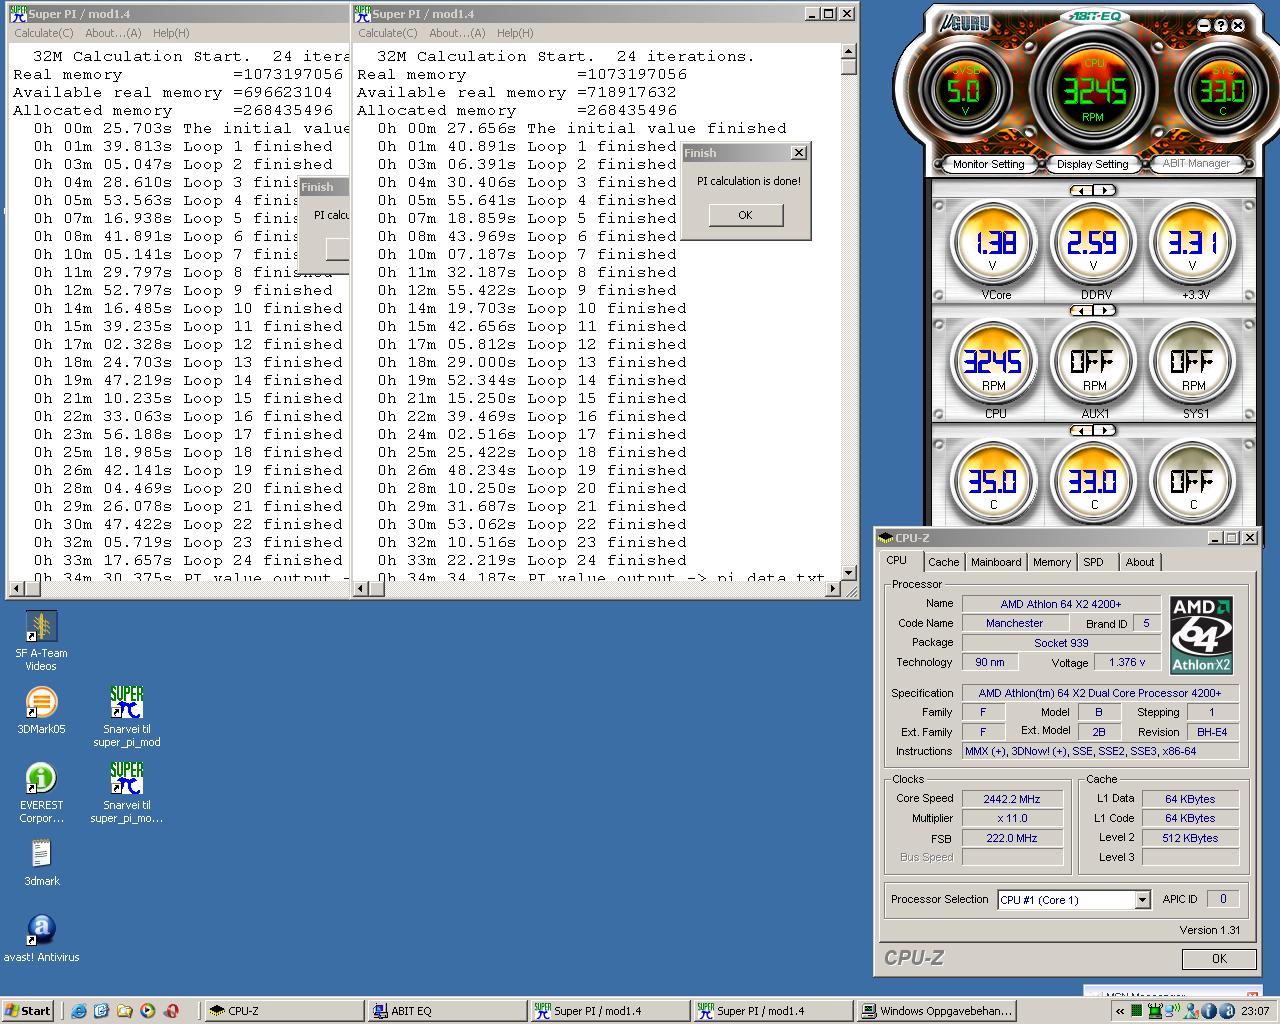Click the green monitor tray icon
Viewport: 1280px width, 1024px height.
coord(1155,1011)
